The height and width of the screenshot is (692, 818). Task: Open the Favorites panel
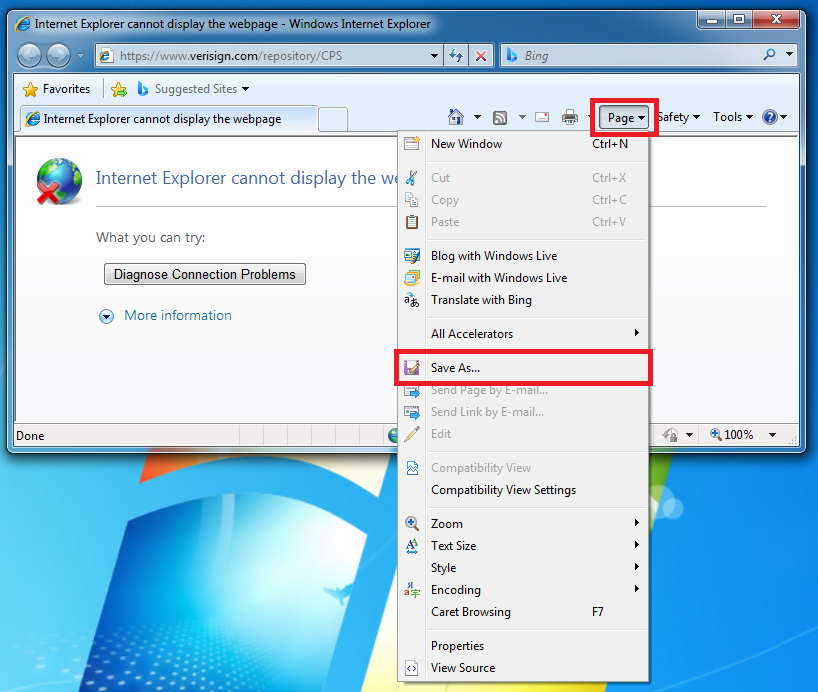57,89
